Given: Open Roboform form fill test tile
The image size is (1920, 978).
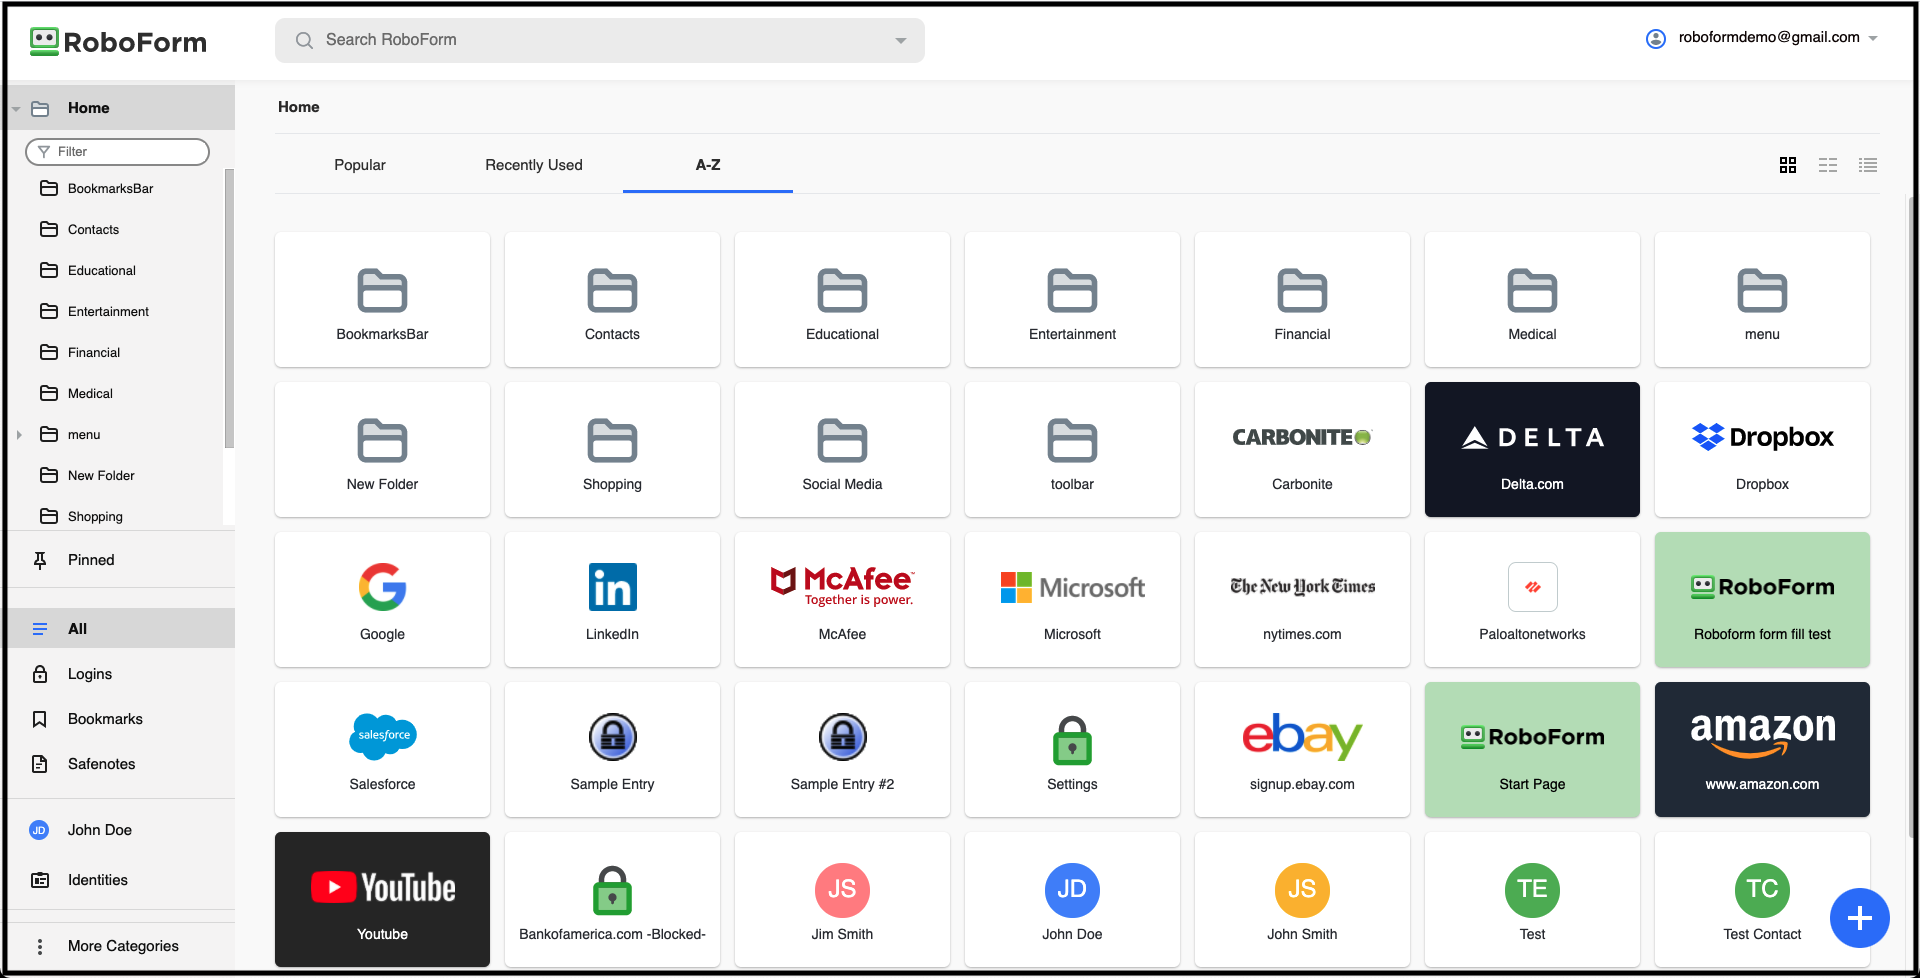Looking at the screenshot, I should coord(1762,599).
